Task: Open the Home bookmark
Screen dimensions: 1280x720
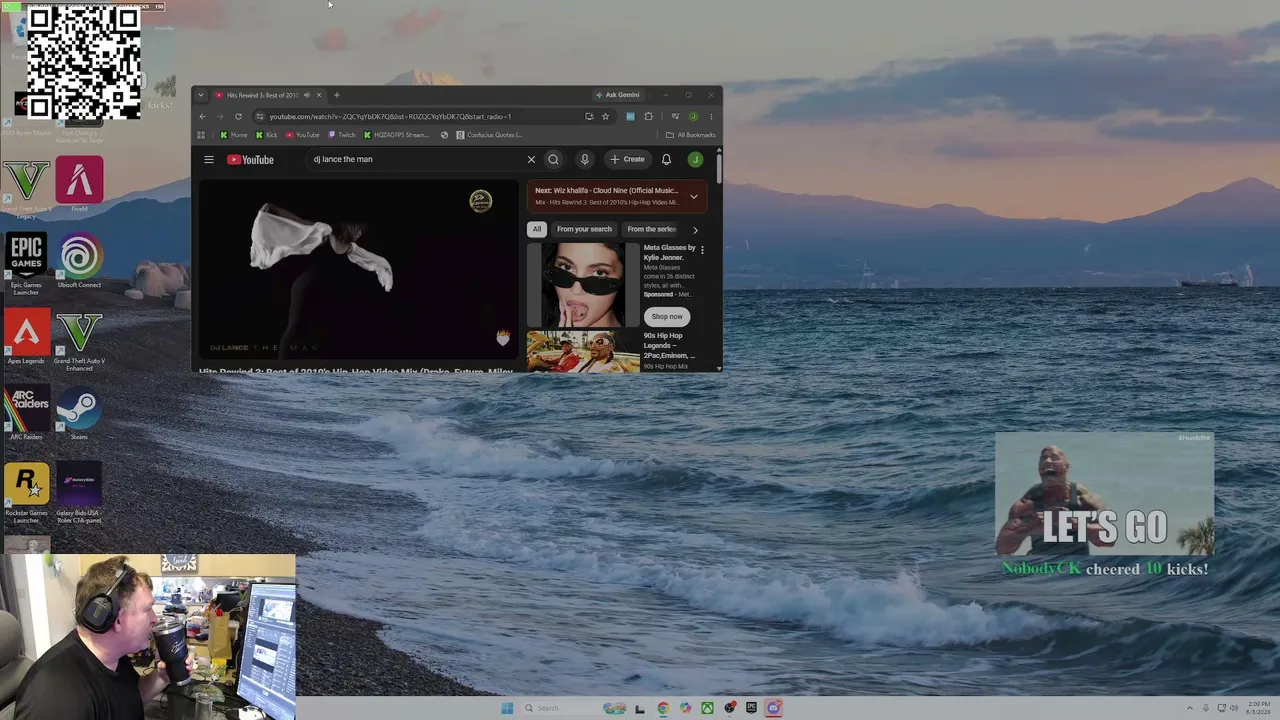Action: point(234,135)
